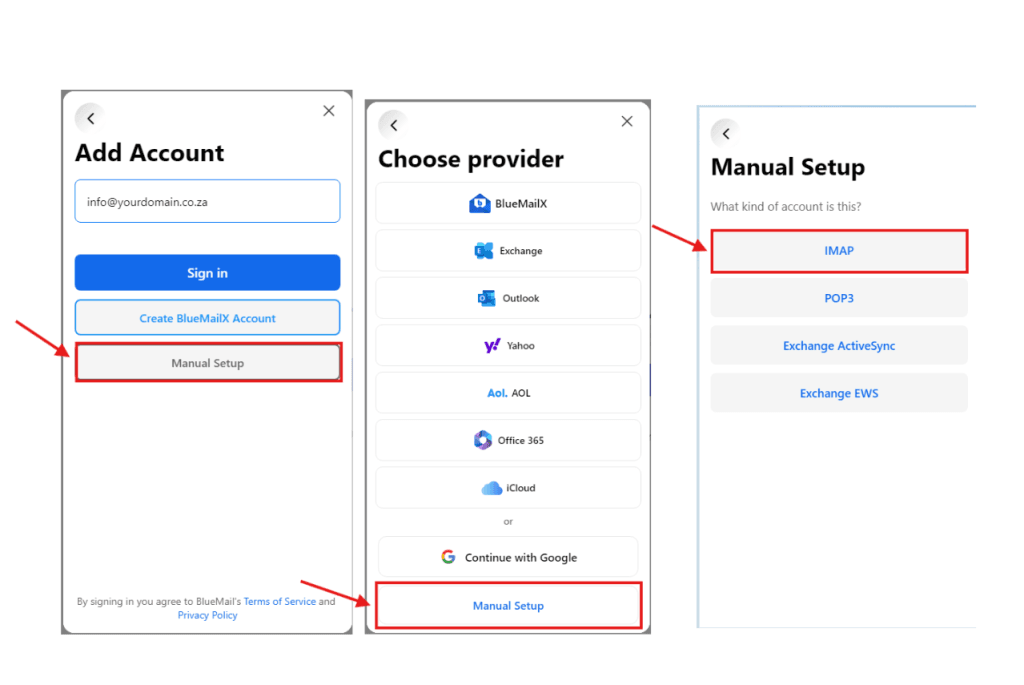Pick Outlook from provider list
1024x685 pixels.
508,298
